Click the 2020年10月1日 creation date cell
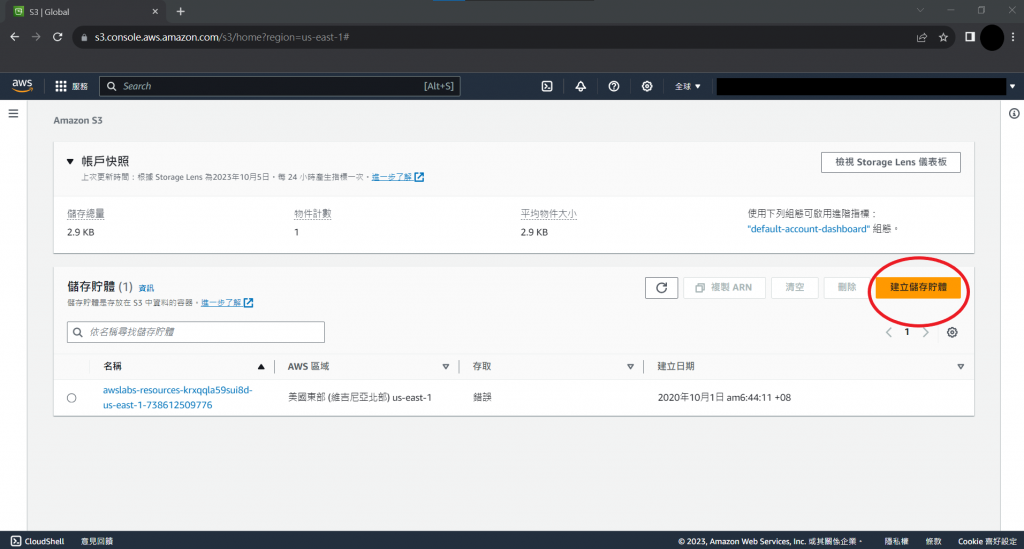The image size is (1024, 549). tap(724, 398)
